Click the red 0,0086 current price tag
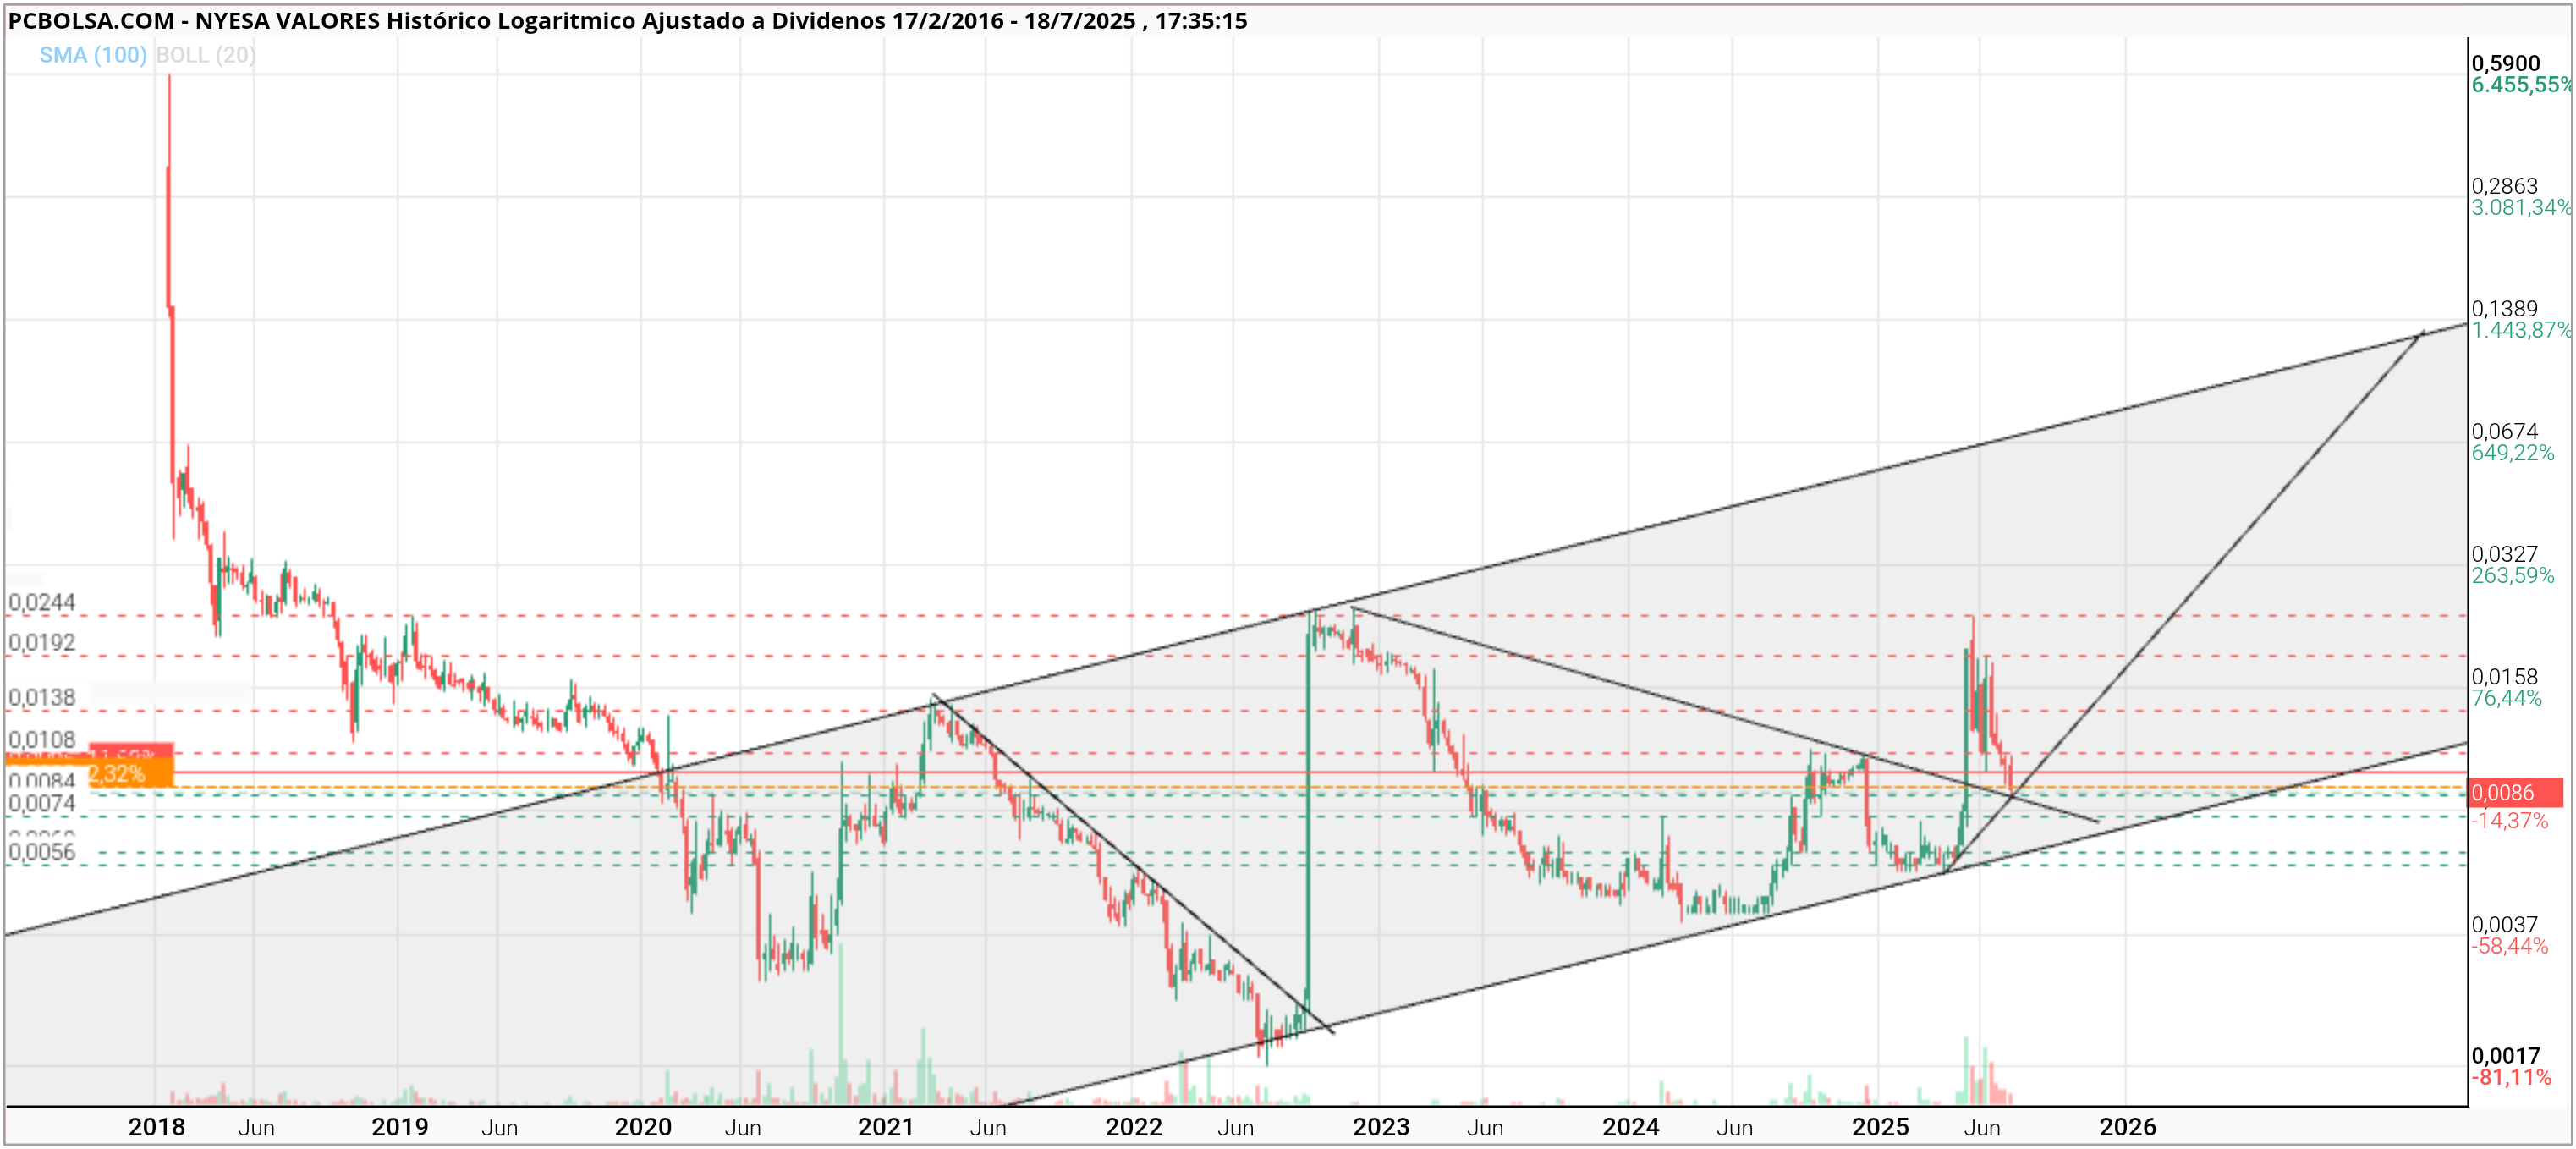This screenshot has width=2576, height=1149. coord(2515,793)
